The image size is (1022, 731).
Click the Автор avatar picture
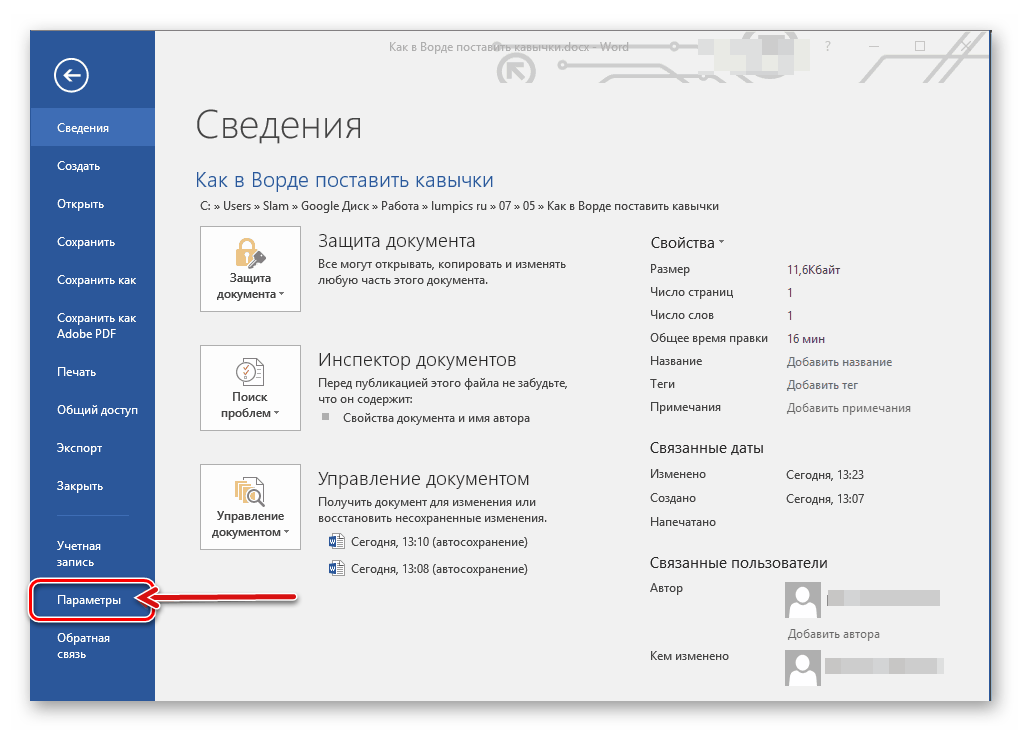(x=802, y=599)
